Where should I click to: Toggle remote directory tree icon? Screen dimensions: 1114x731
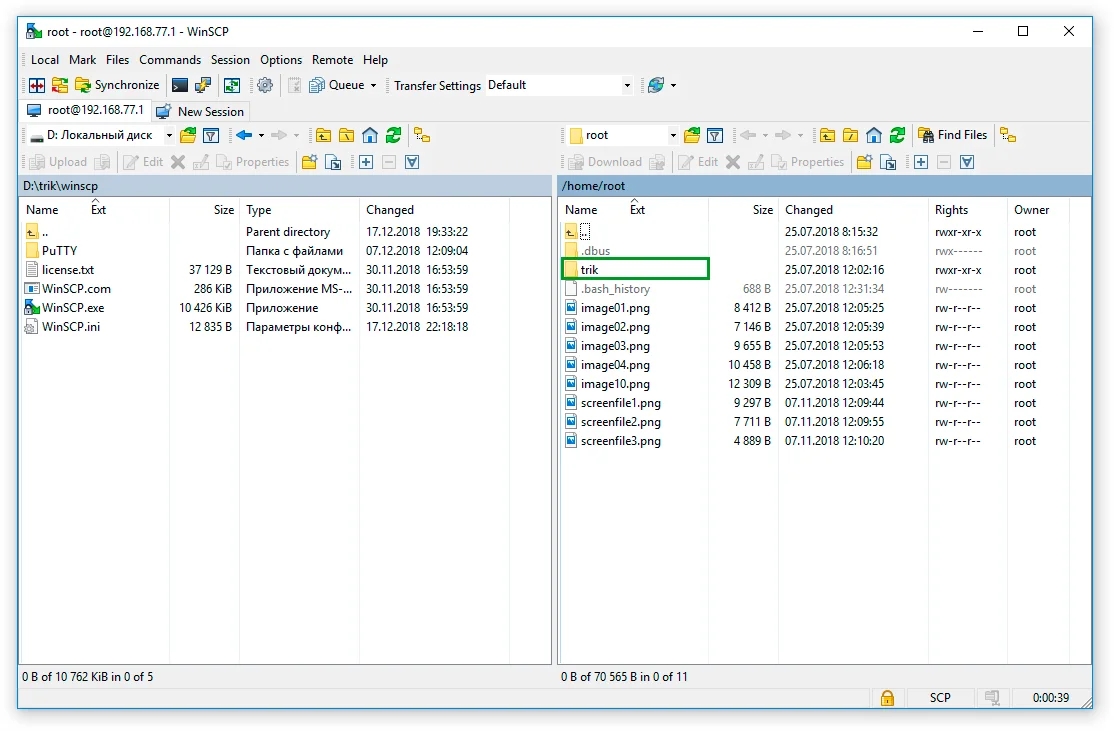(x=1007, y=135)
